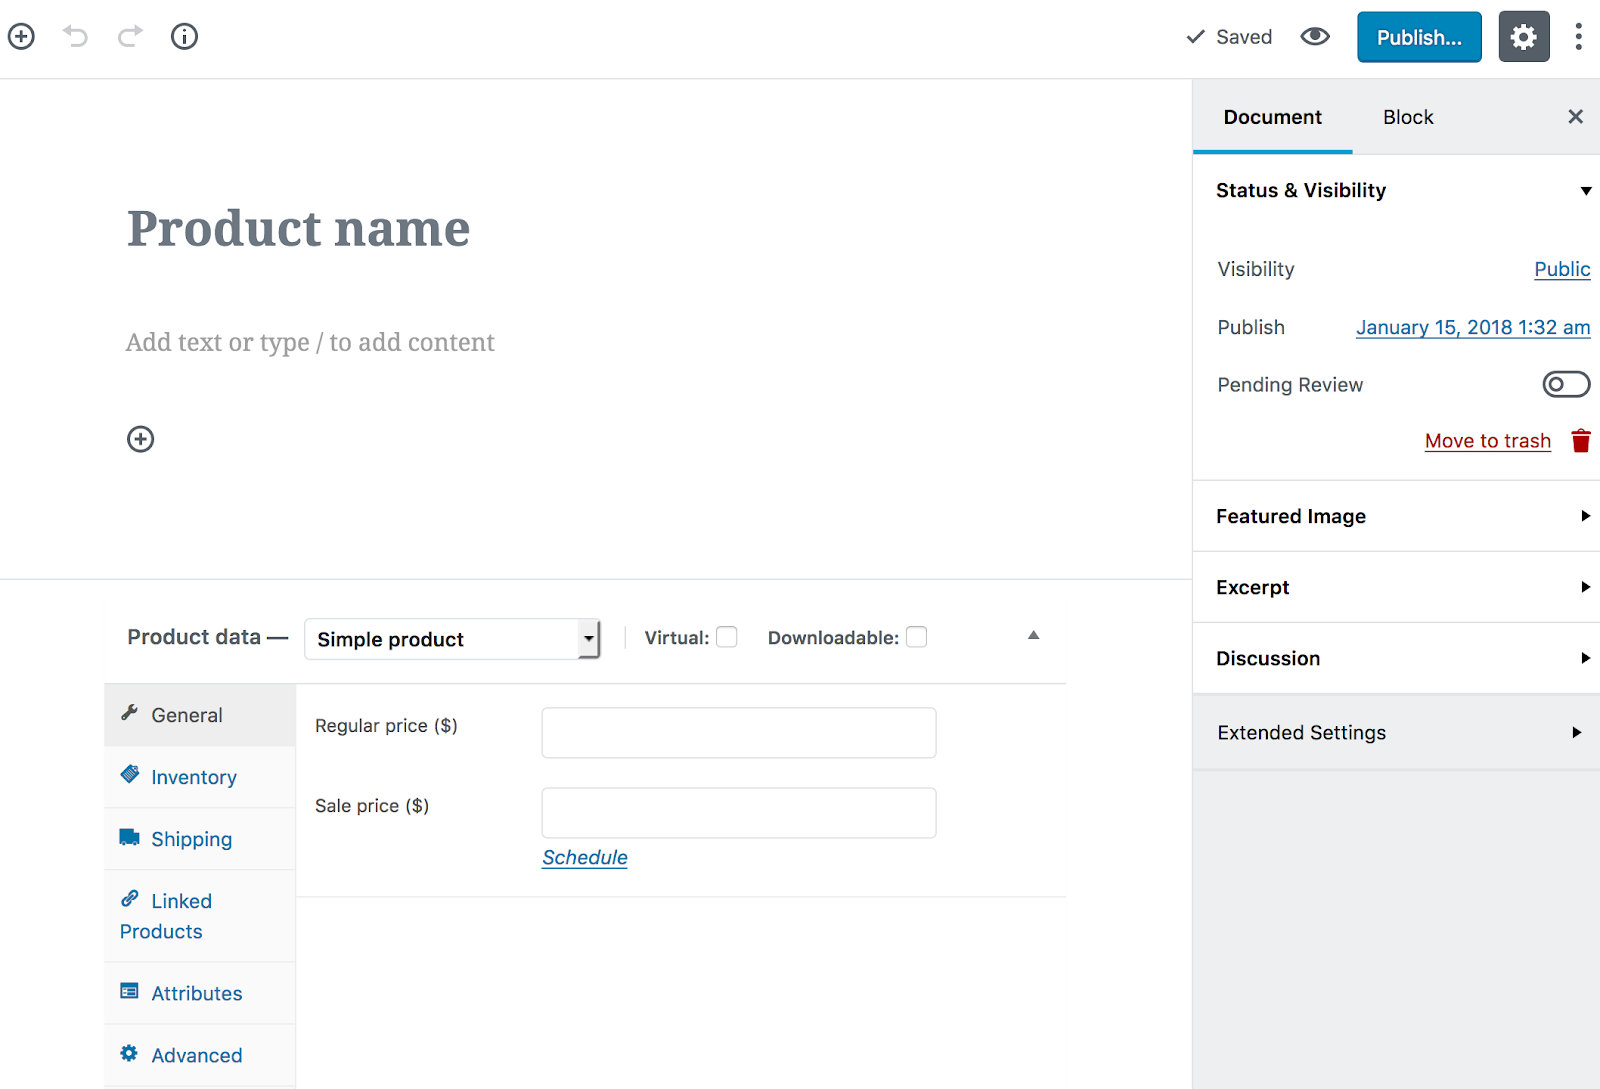This screenshot has width=1600, height=1089.
Task: Expand the Featured Image panel
Action: 1396,516
